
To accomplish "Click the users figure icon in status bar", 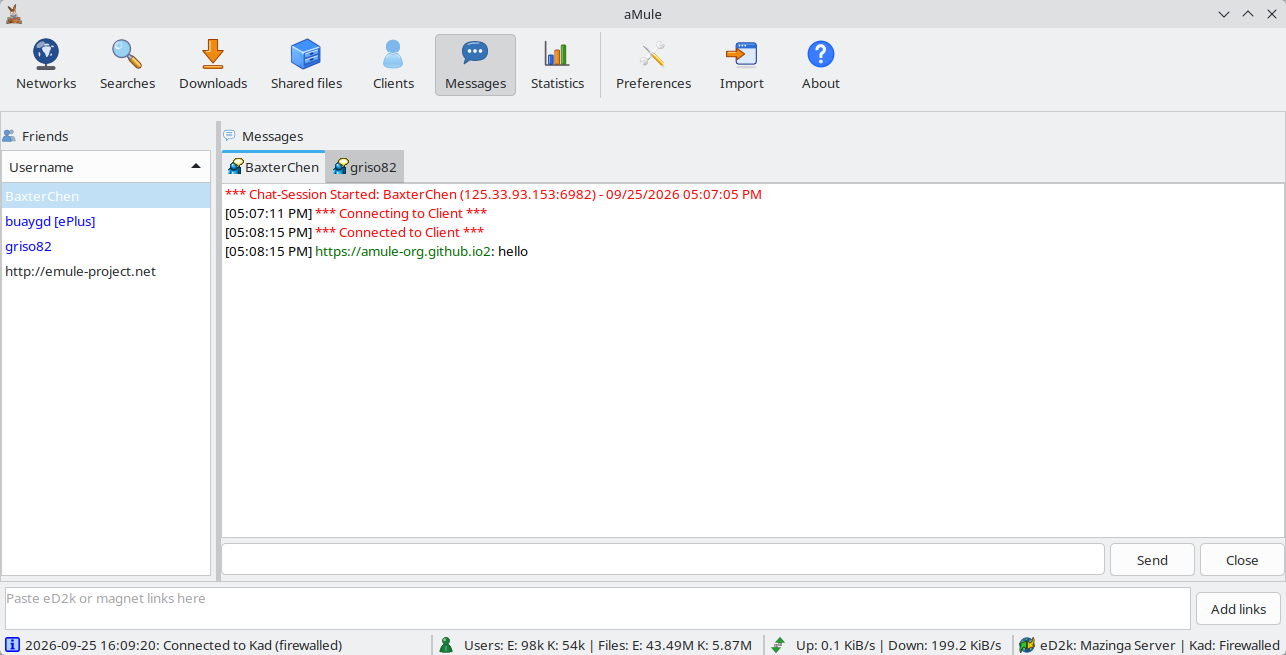I will (x=446, y=645).
